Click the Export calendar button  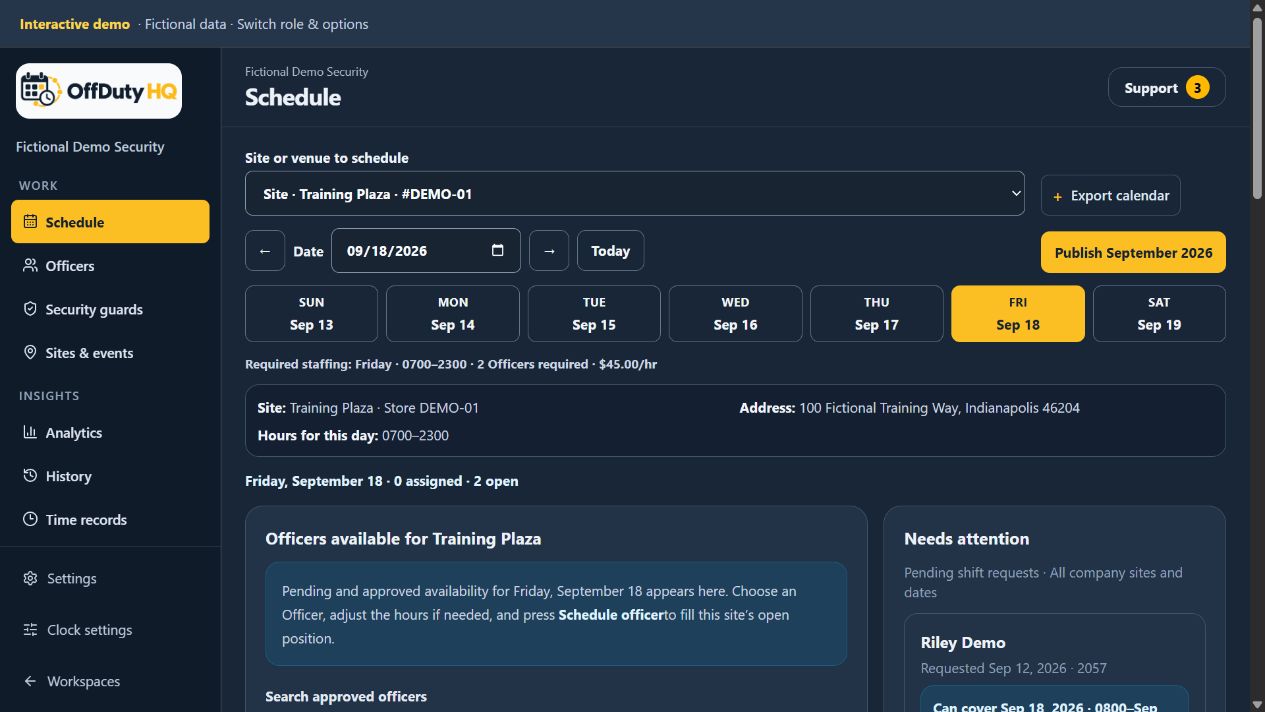(1111, 196)
